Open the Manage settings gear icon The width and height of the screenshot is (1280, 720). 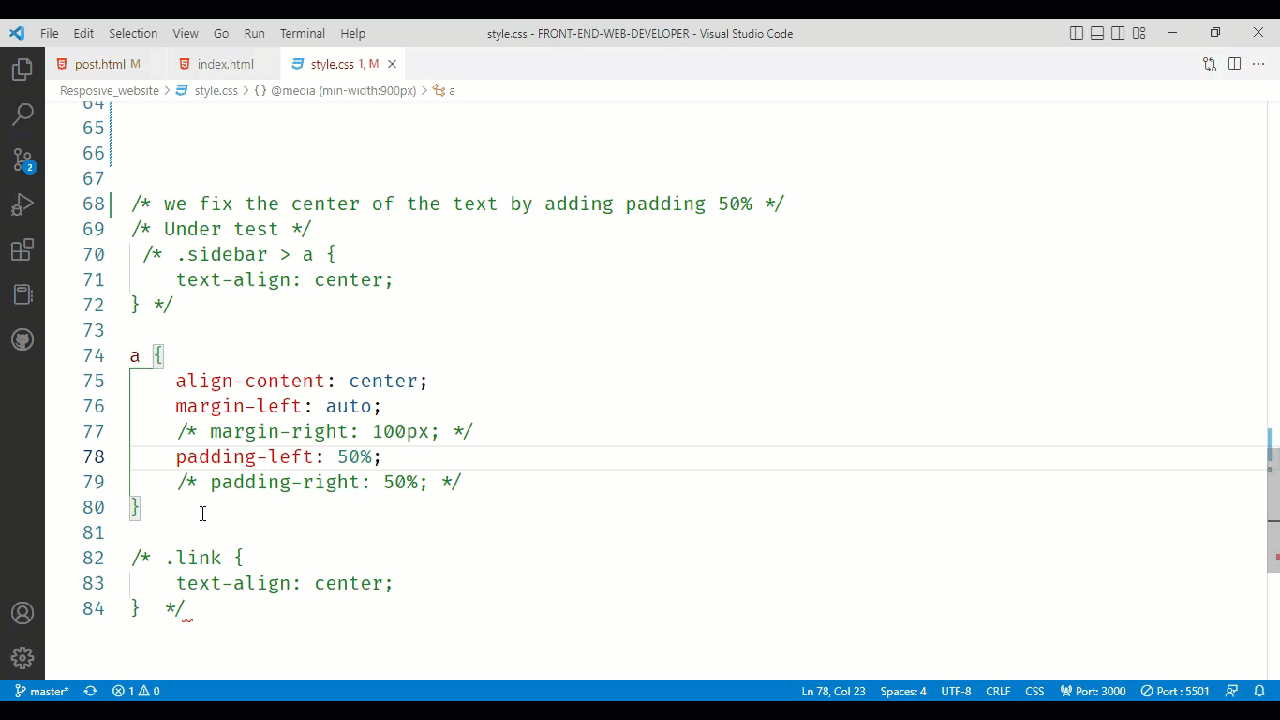22,657
